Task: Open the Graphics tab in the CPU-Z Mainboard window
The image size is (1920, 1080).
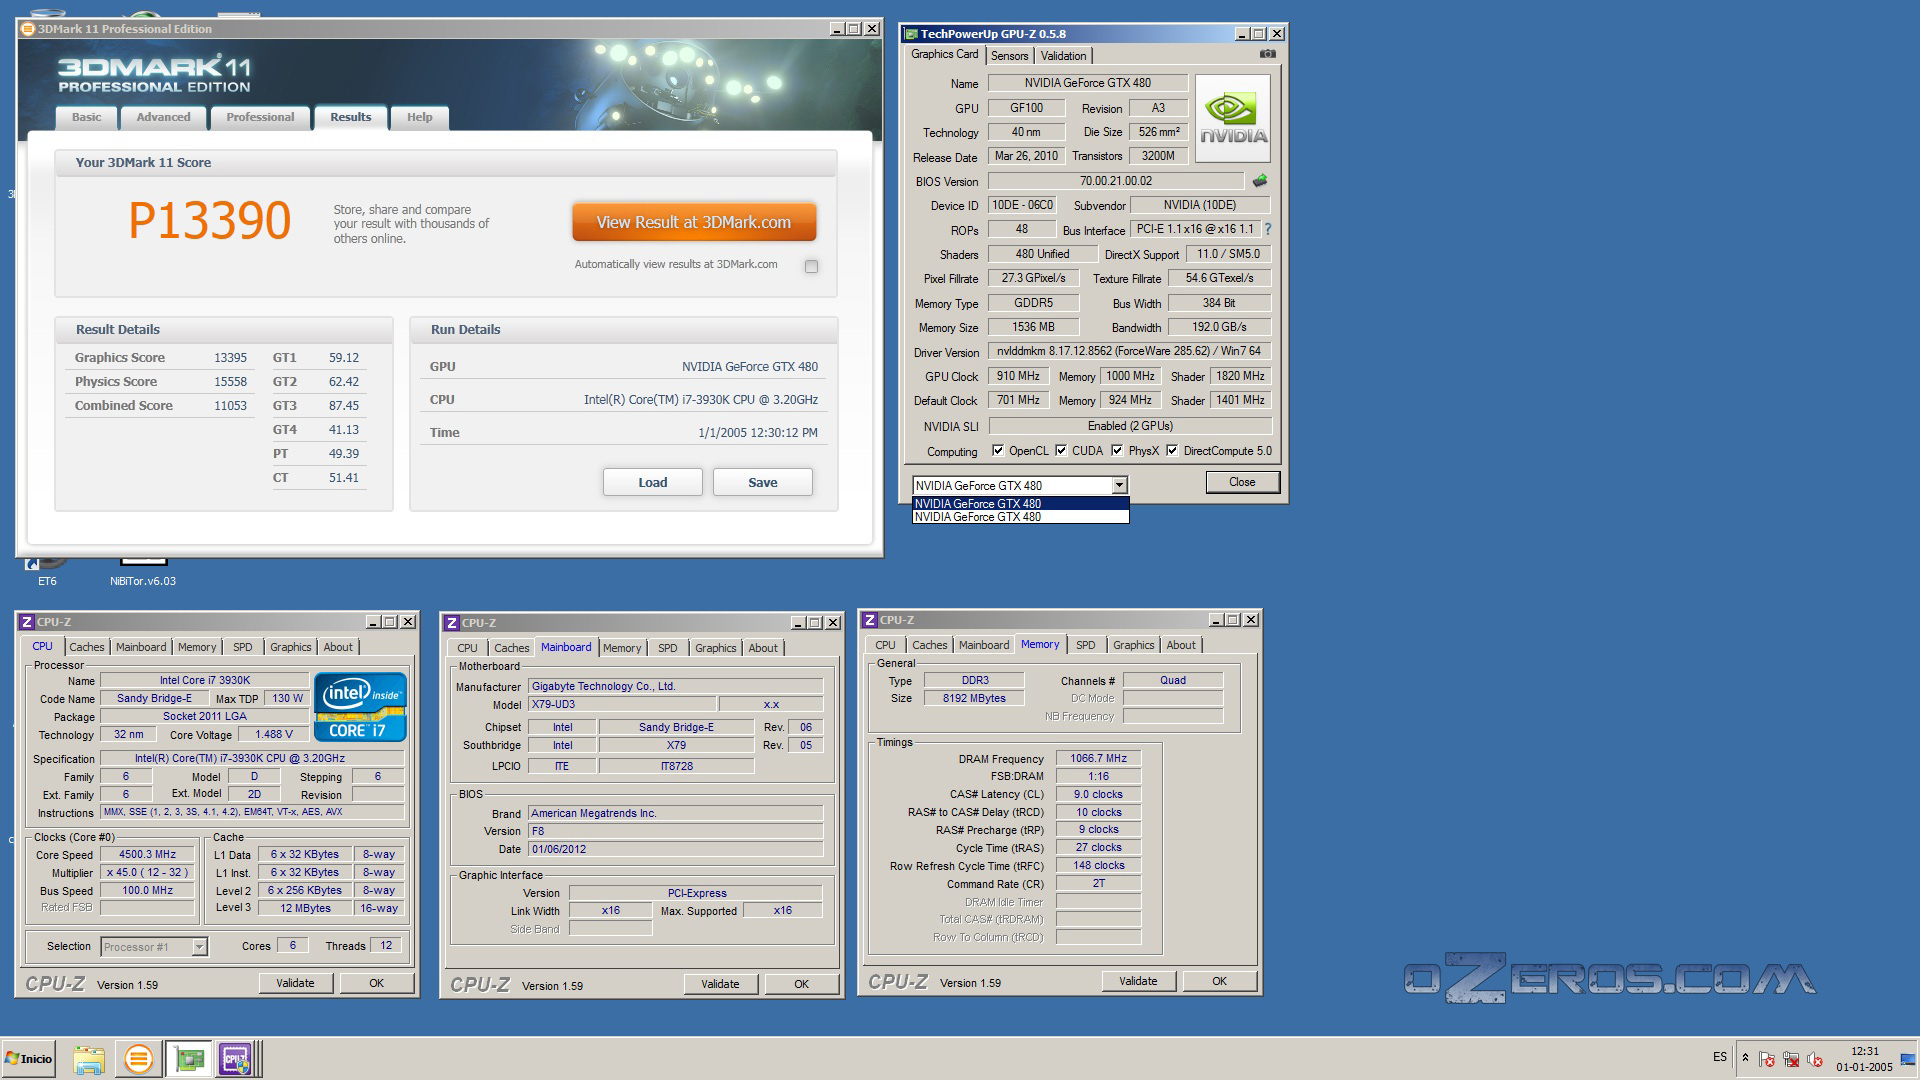Action: 716,648
